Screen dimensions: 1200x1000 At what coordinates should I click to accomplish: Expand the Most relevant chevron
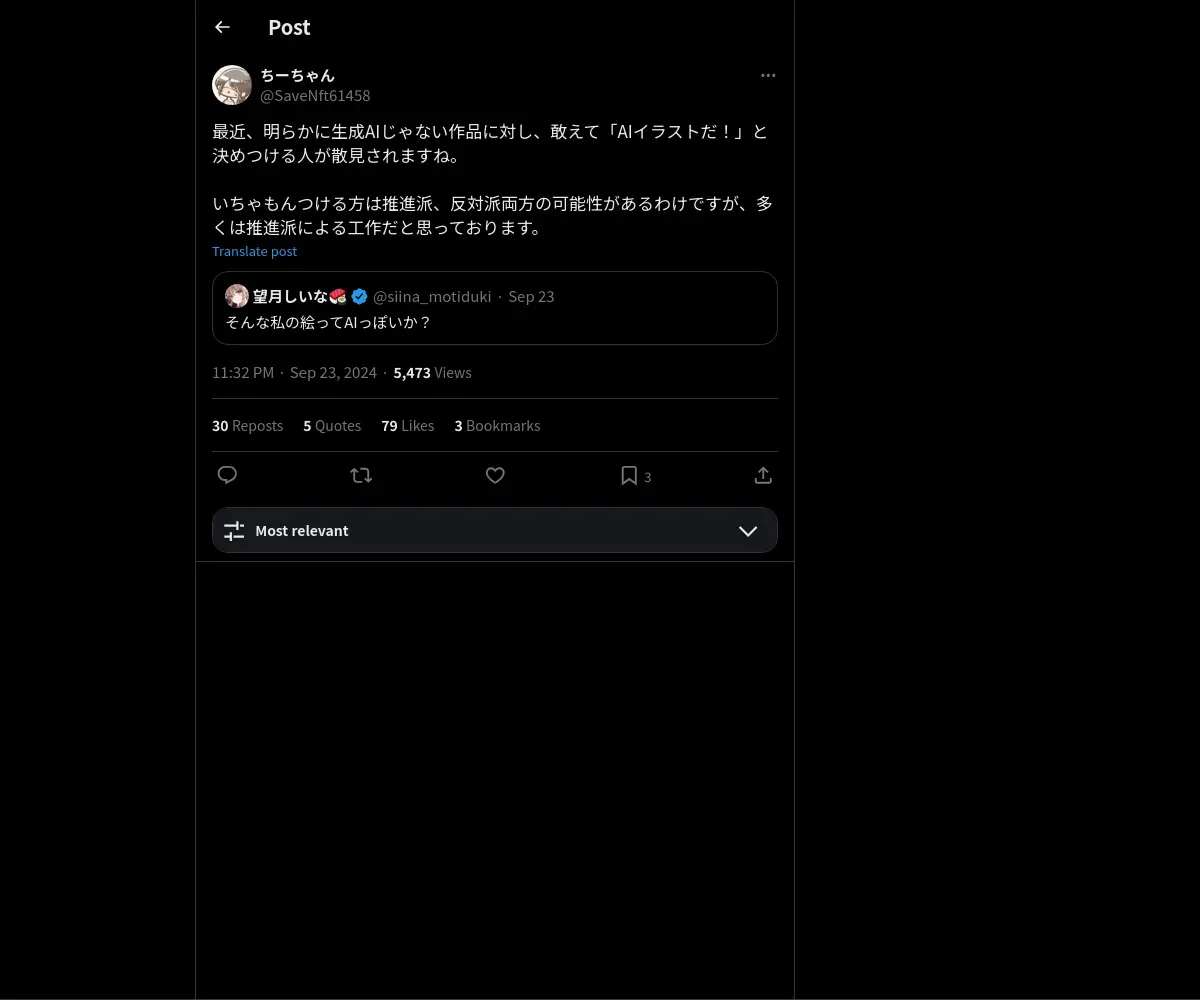[748, 531]
